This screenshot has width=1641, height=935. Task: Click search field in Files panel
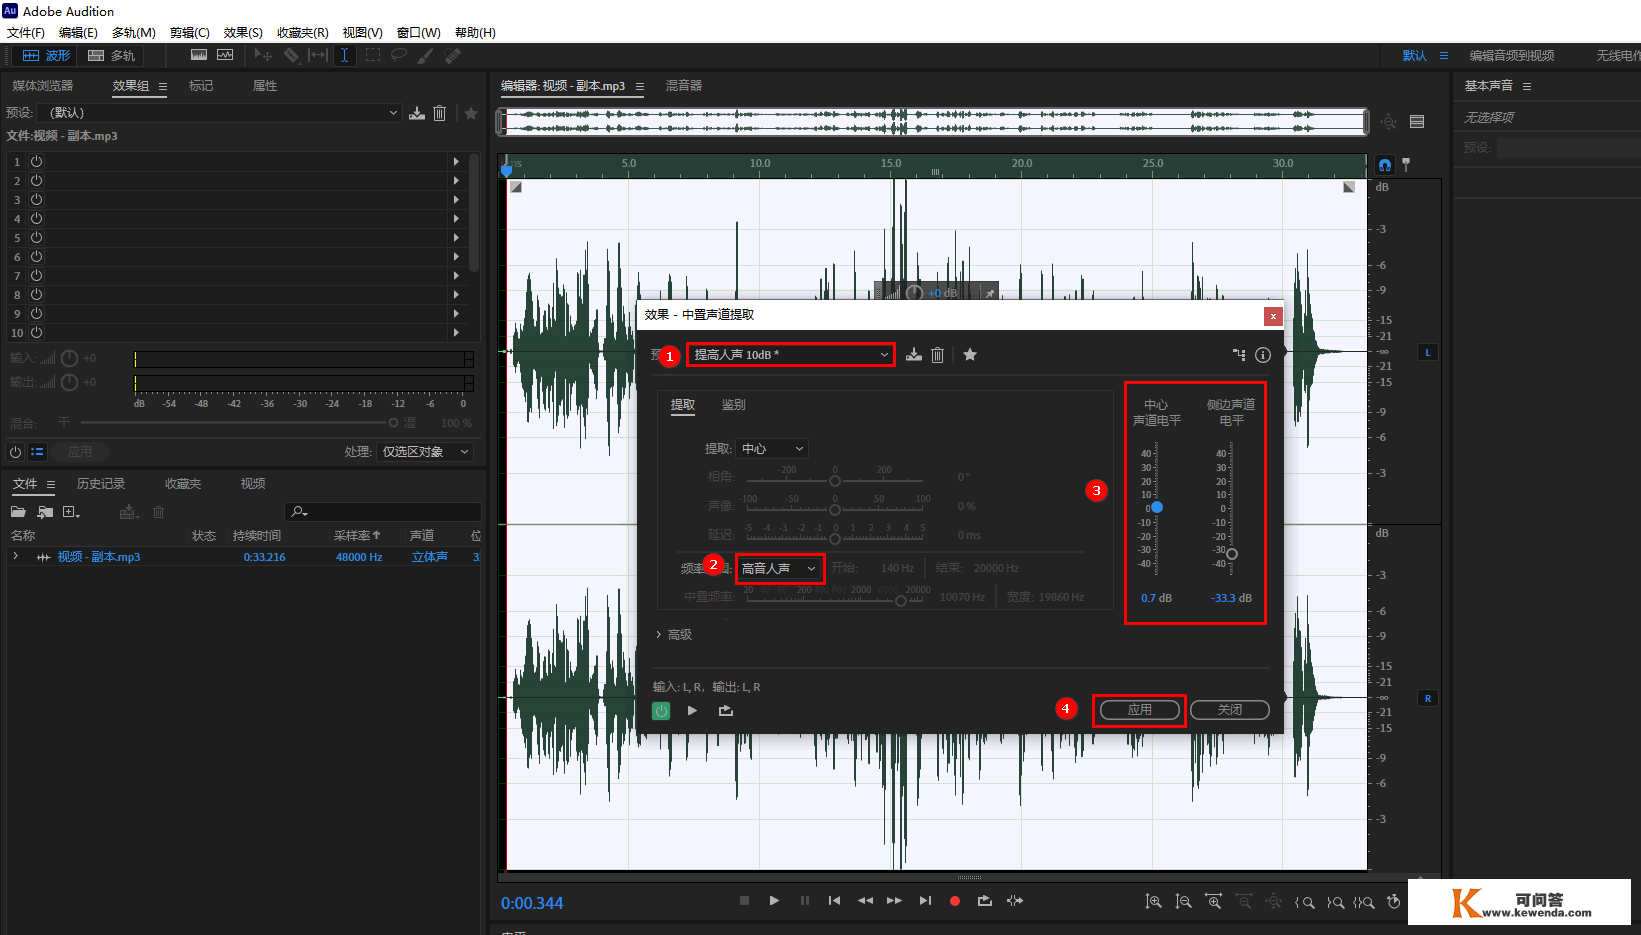[383, 512]
